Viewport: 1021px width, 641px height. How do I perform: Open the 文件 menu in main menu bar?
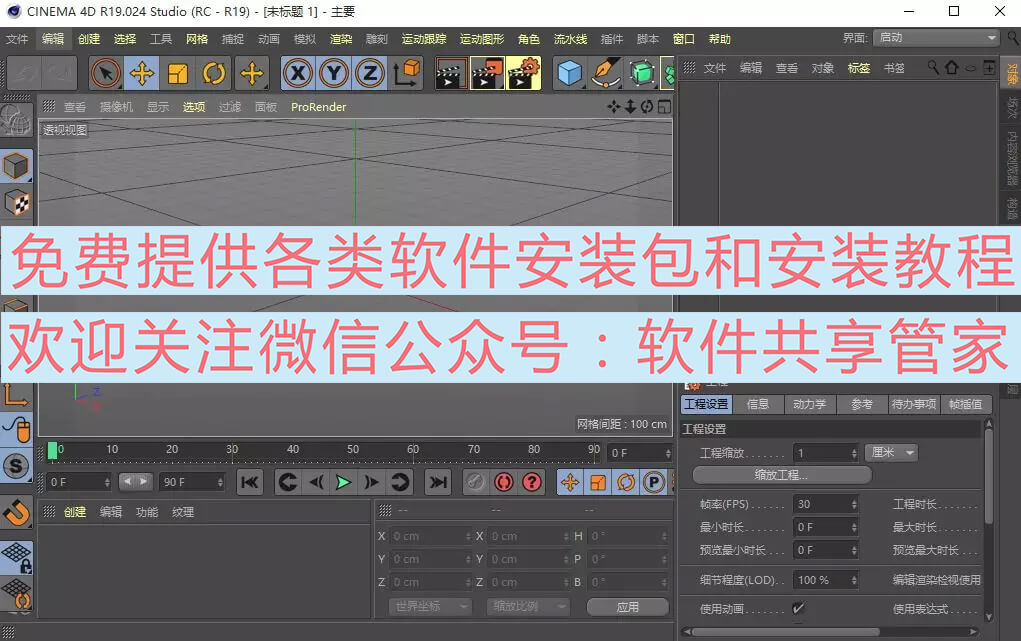pos(17,39)
